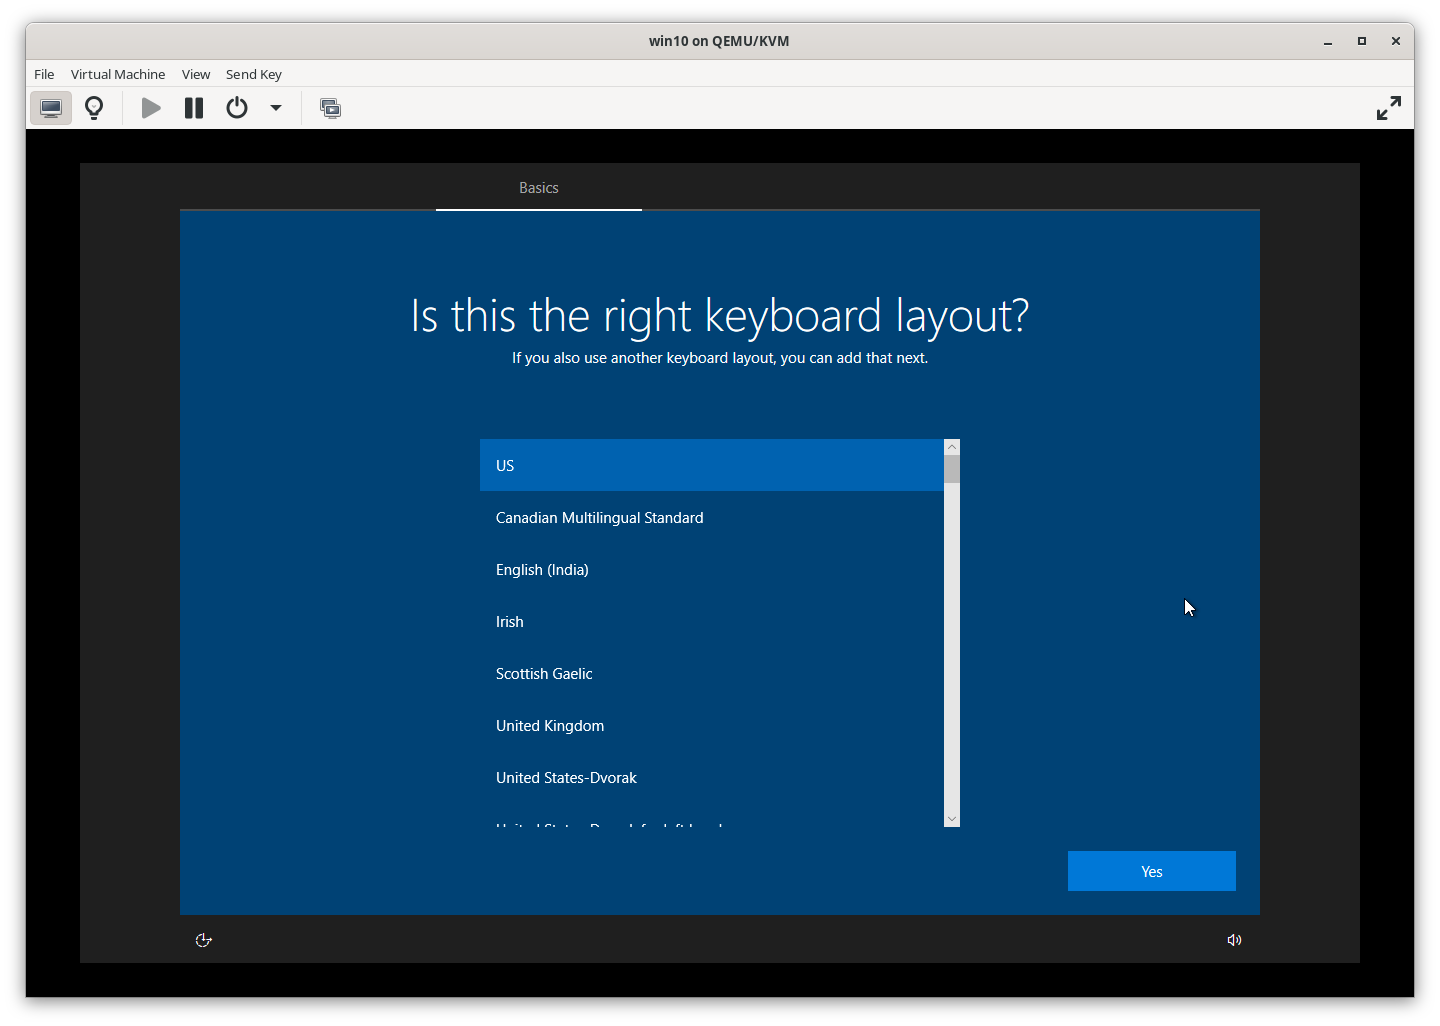
Task: Switch to fullscreen view icon
Action: tap(1389, 108)
